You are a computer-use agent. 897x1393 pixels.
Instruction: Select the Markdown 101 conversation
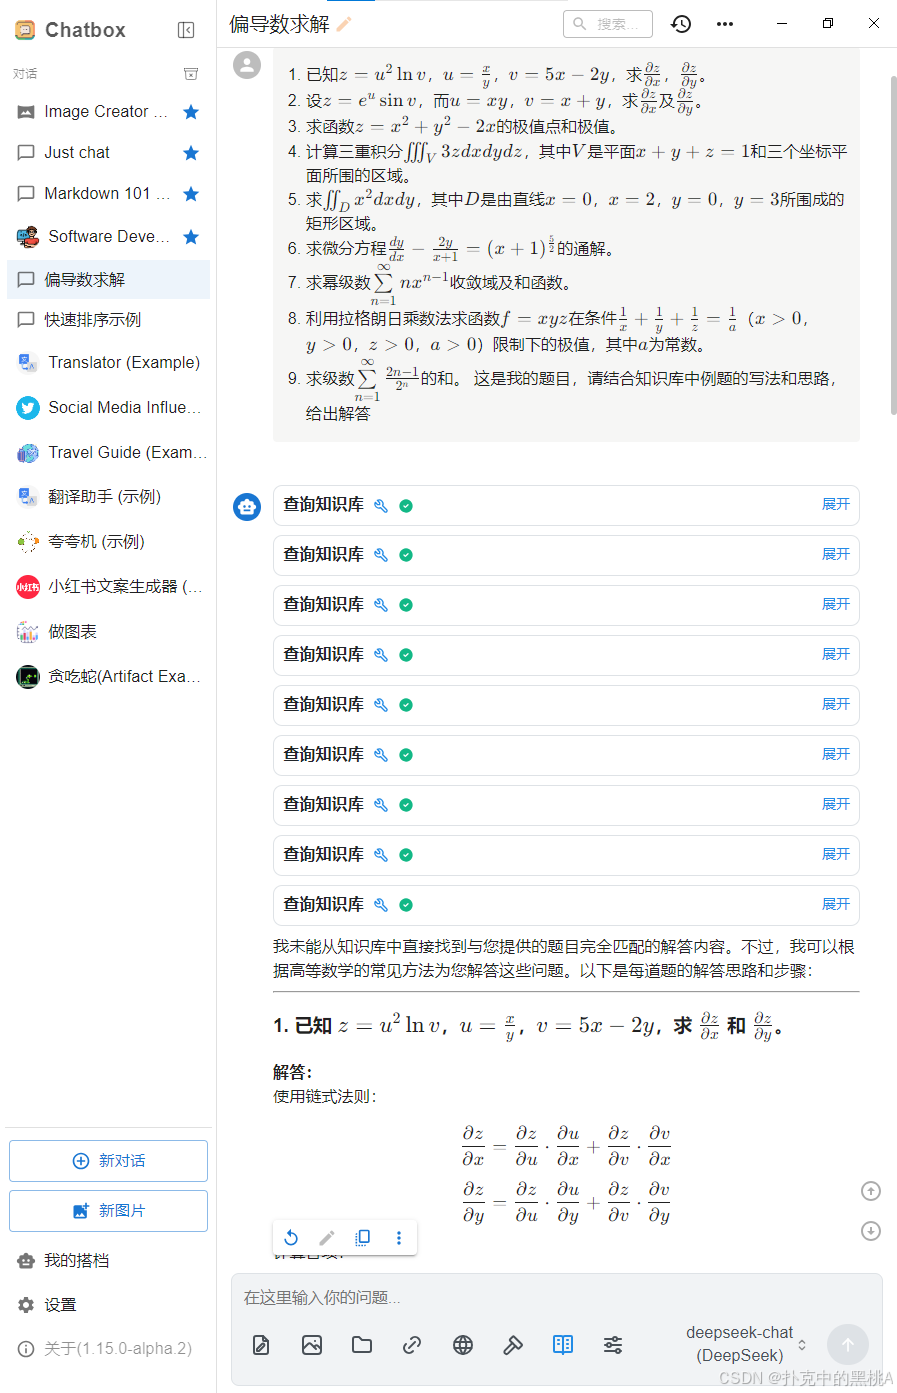pyautogui.click(x=108, y=194)
